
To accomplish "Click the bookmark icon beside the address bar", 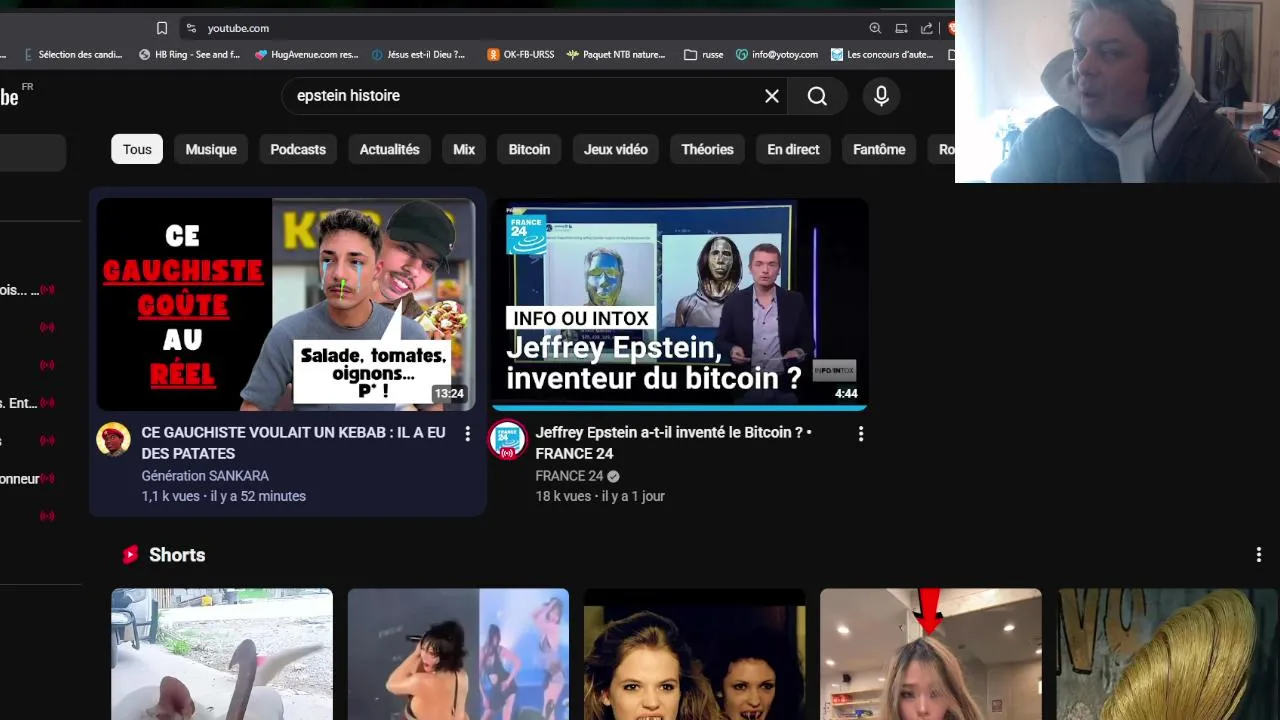I will [x=162, y=28].
